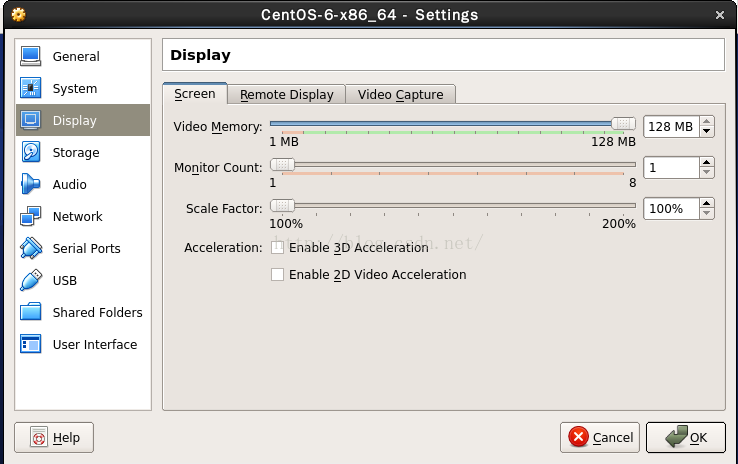
Task: Select the Network label in the sidebar
Action: 78,216
